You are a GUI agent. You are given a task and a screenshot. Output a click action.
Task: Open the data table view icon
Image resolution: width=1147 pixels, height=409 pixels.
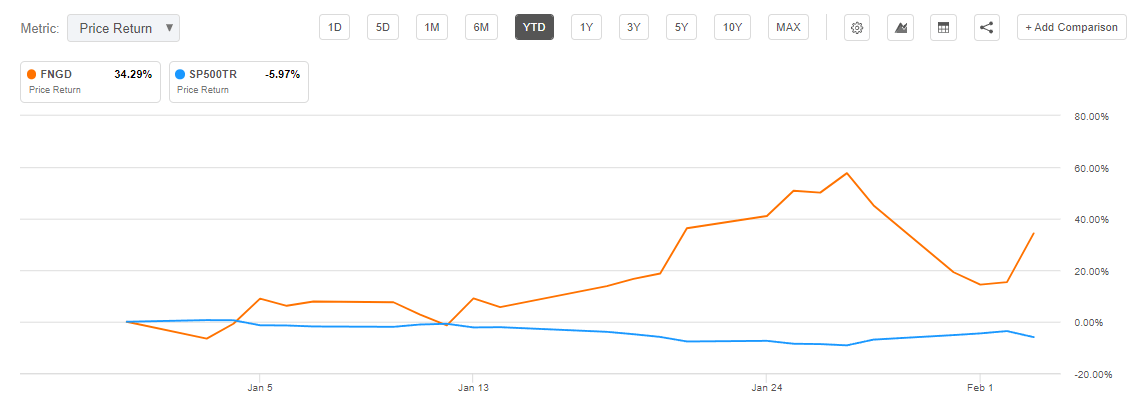coord(944,28)
